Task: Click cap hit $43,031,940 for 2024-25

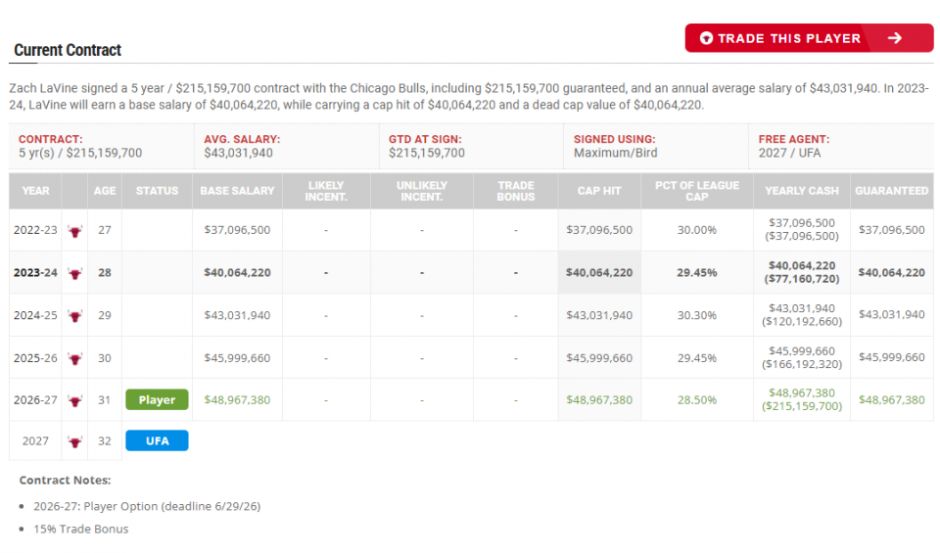Action: click(x=599, y=315)
